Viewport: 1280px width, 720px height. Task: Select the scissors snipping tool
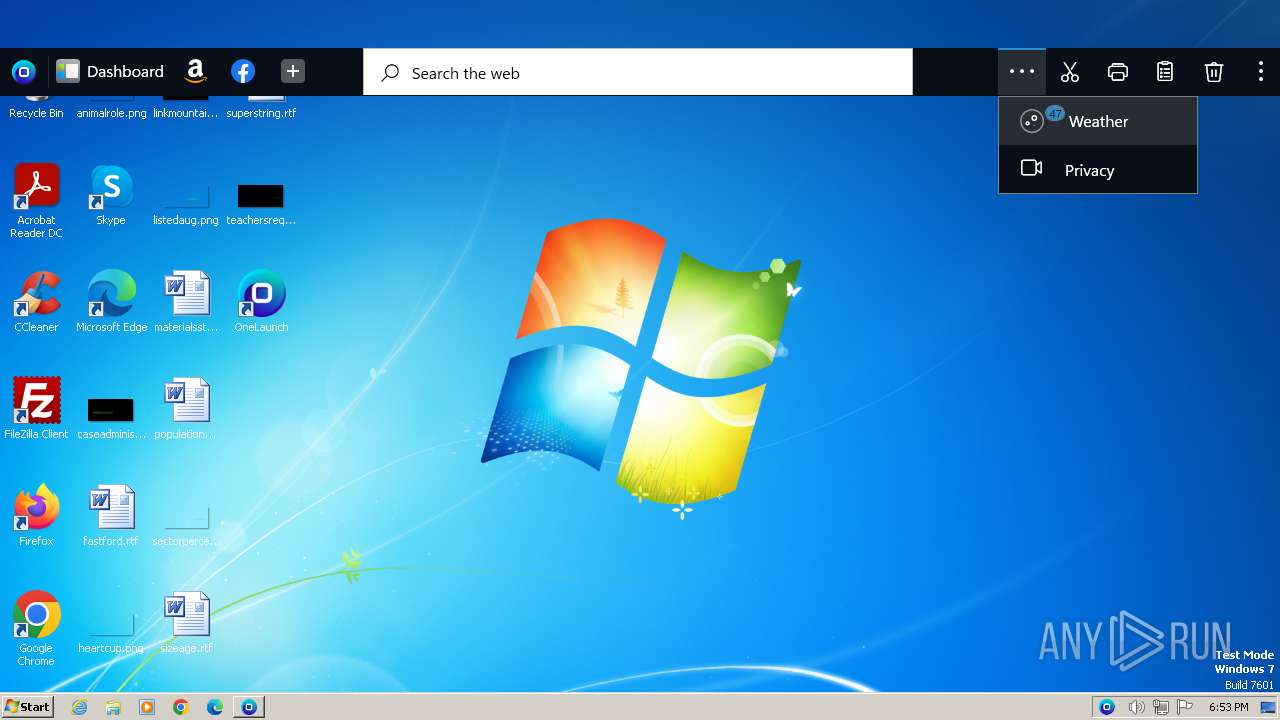1070,72
